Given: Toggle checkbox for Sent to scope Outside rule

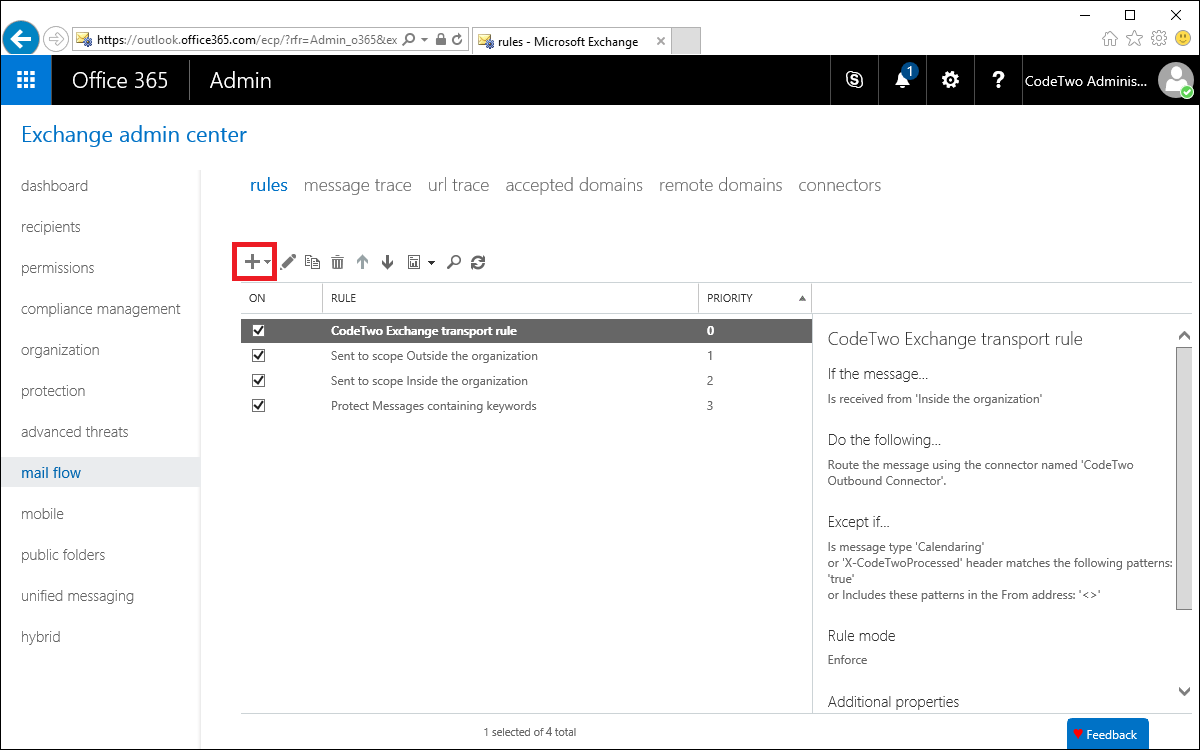Looking at the screenshot, I should tap(259, 355).
